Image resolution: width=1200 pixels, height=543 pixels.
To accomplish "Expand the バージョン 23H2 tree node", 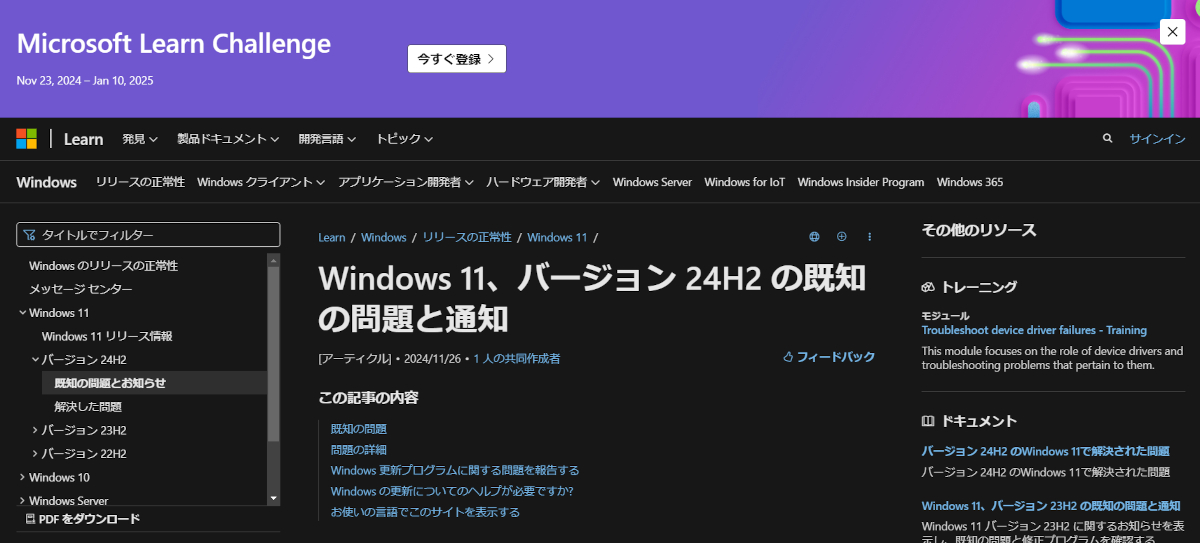I will (x=35, y=430).
